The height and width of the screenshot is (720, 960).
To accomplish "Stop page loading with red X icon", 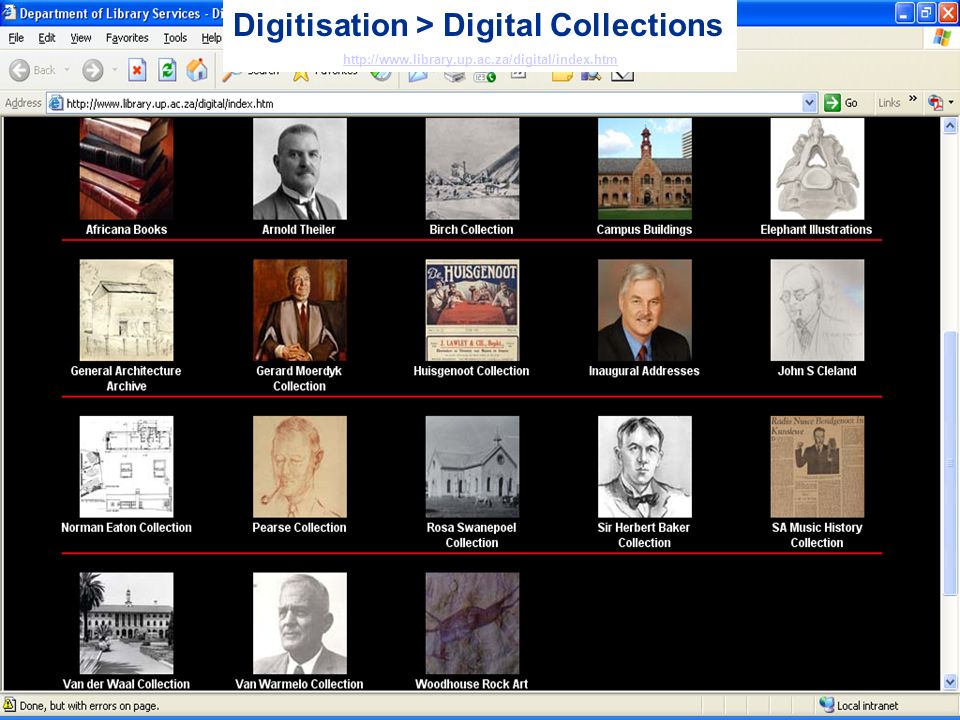I will tap(137, 70).
